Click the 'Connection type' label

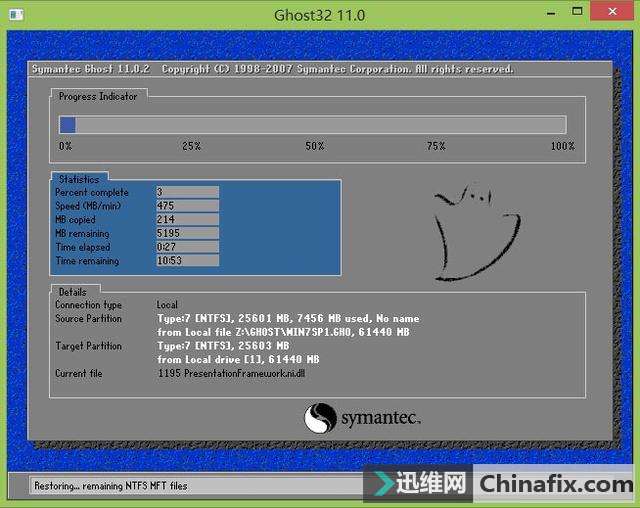click(89, 305)
